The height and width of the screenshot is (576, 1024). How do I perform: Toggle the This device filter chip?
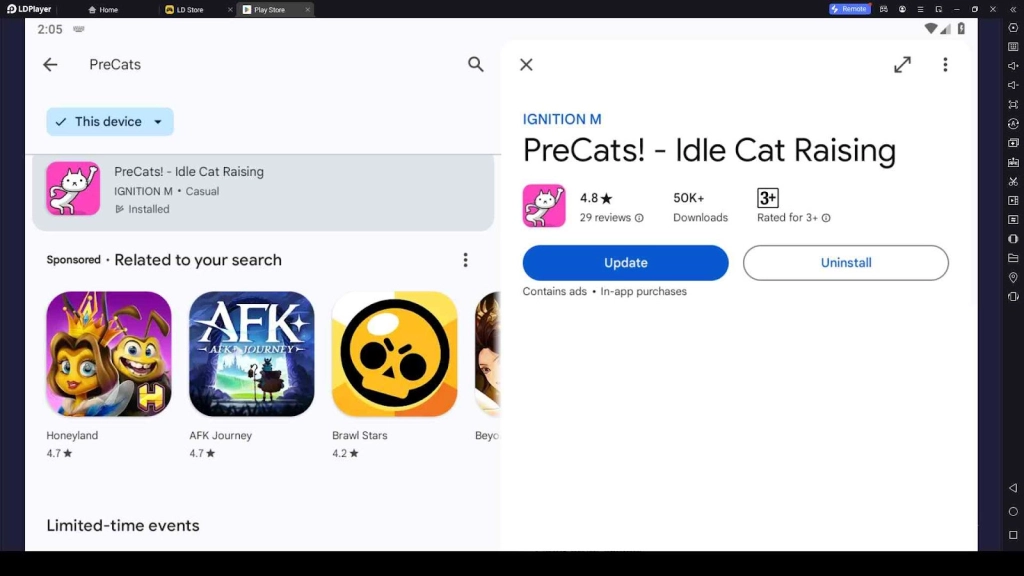pyautogui.click(x=98, y=122)
